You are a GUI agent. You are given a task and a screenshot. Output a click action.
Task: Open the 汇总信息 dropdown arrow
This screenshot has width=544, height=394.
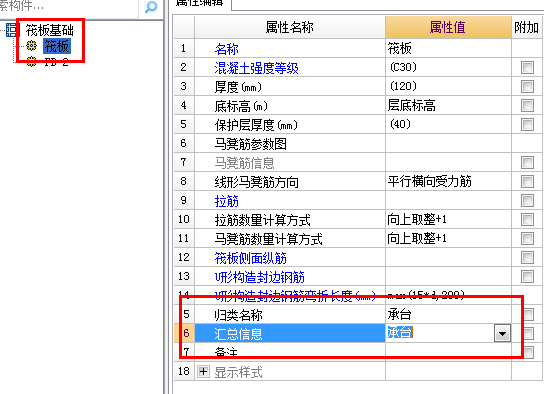[502, 333]
